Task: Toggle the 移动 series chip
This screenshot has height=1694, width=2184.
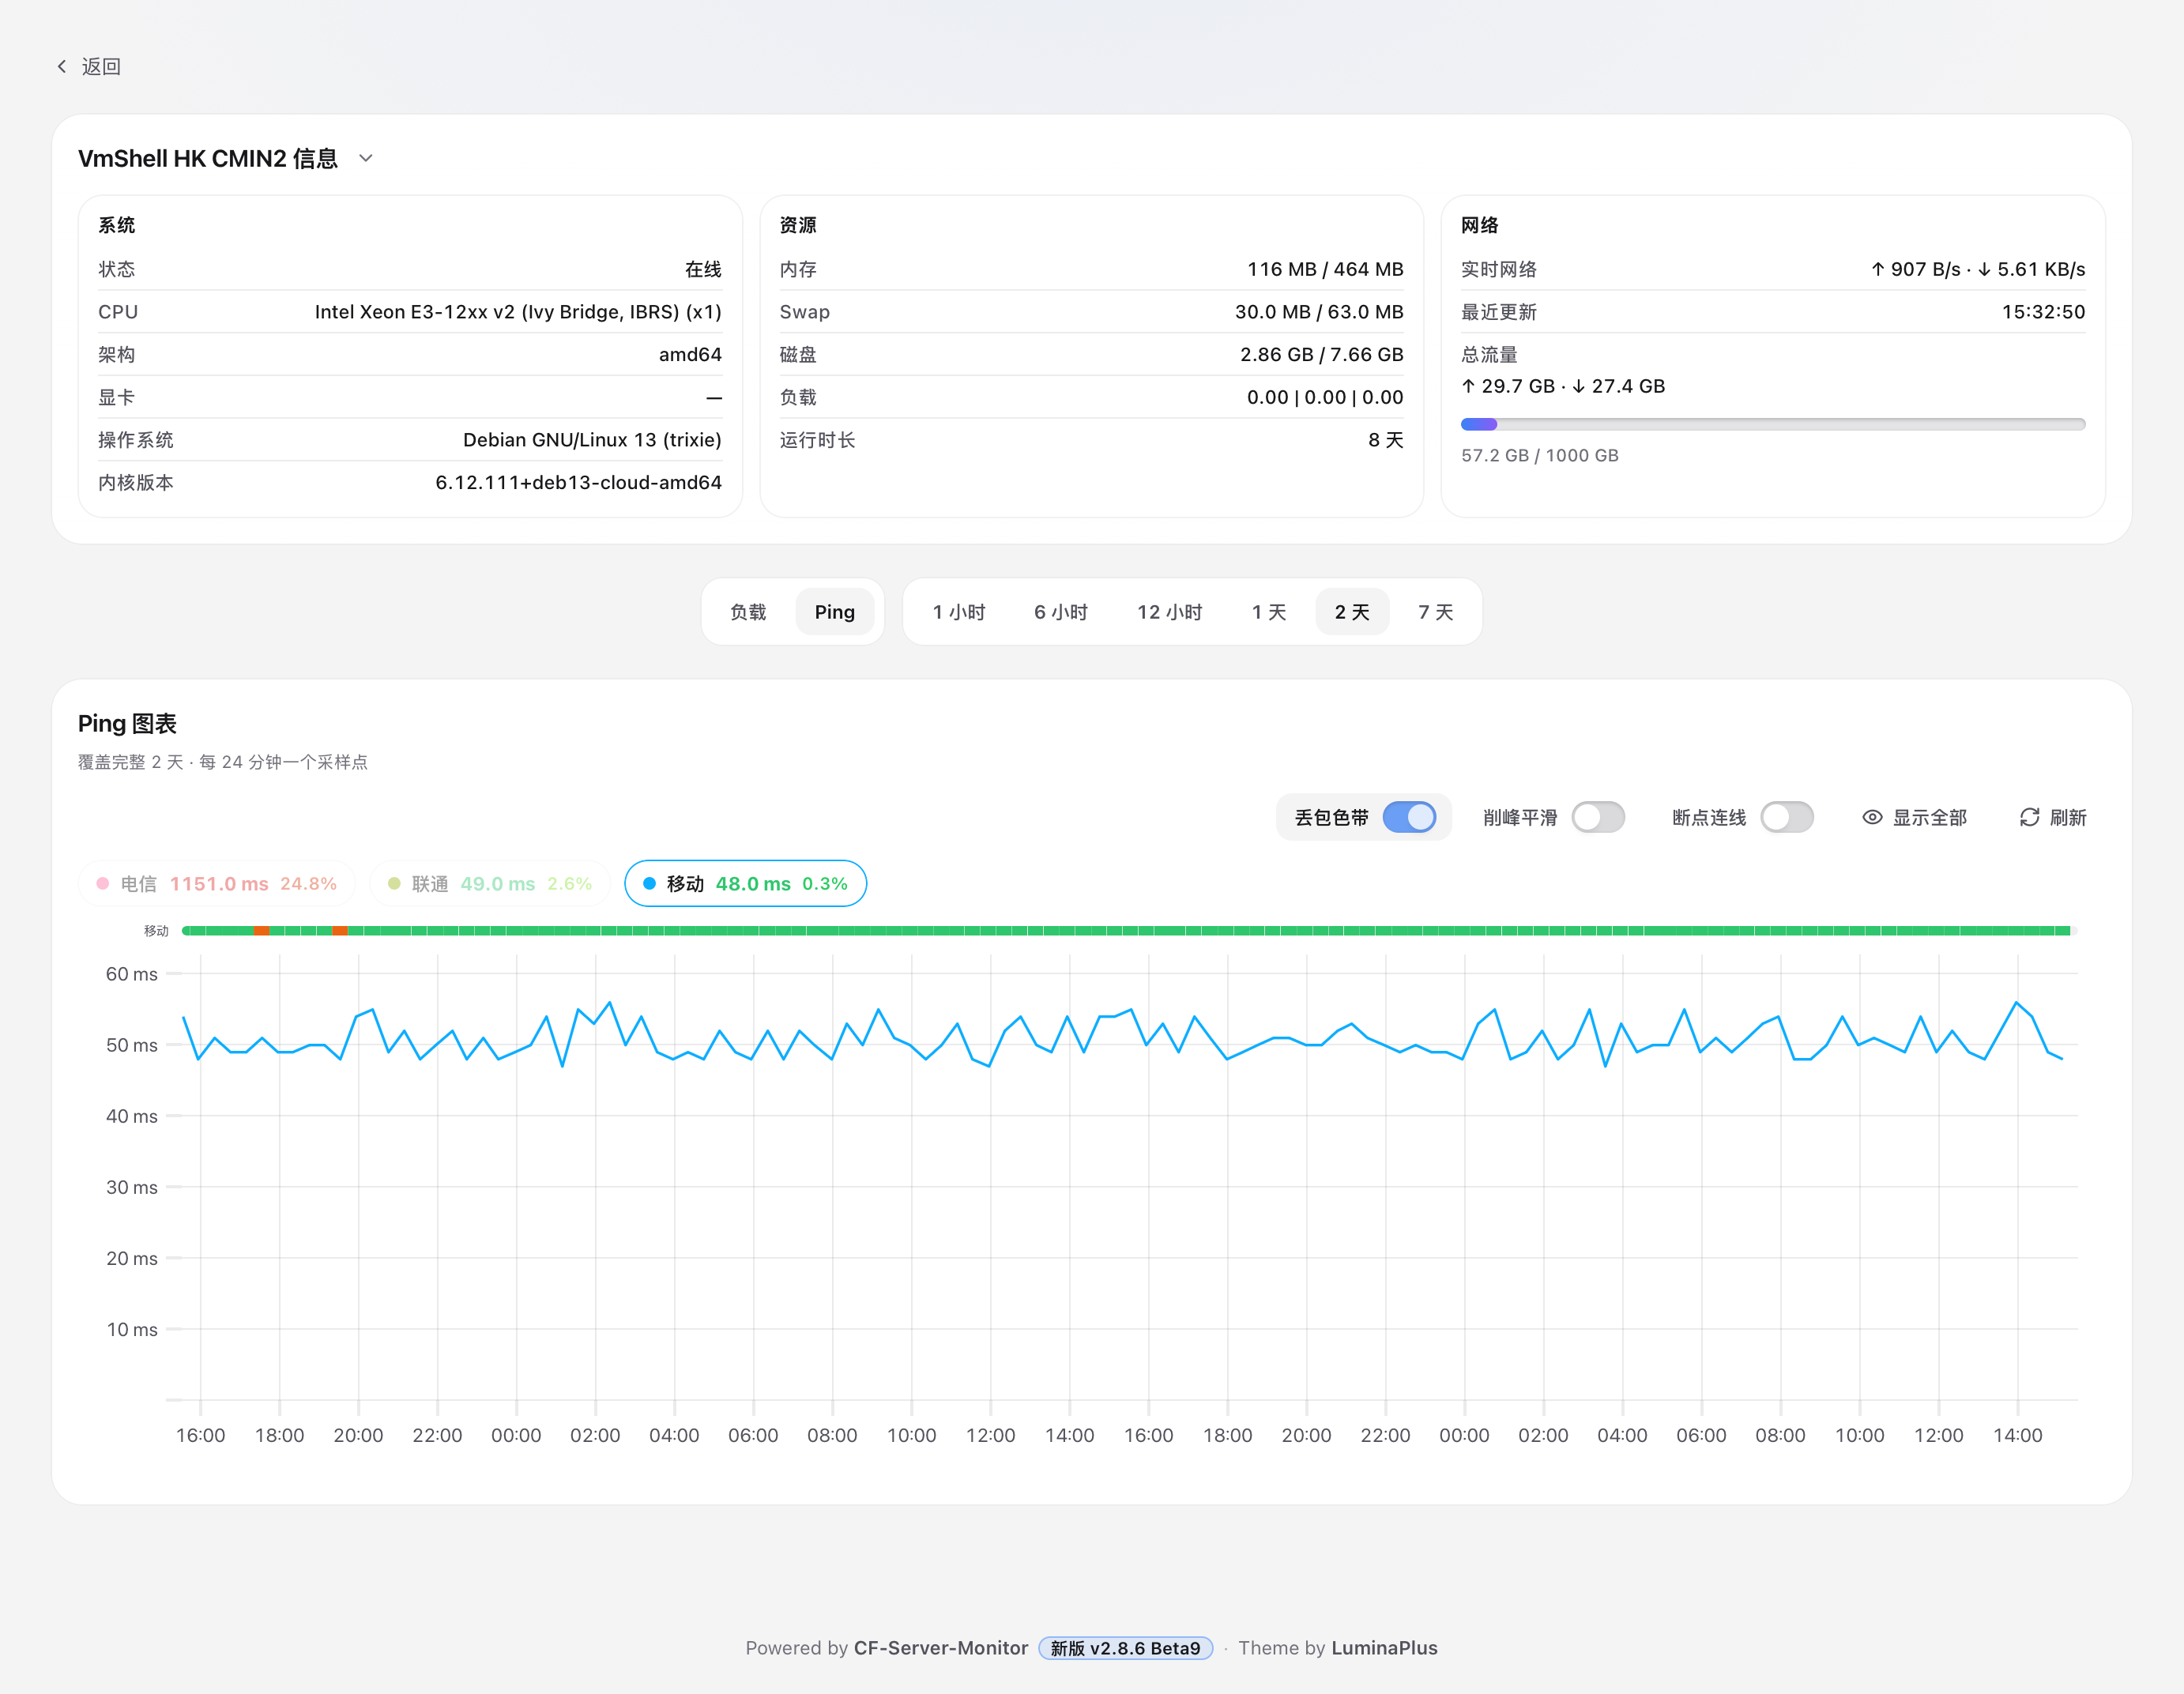Action: pyautogui.click(x=745, y=883)
